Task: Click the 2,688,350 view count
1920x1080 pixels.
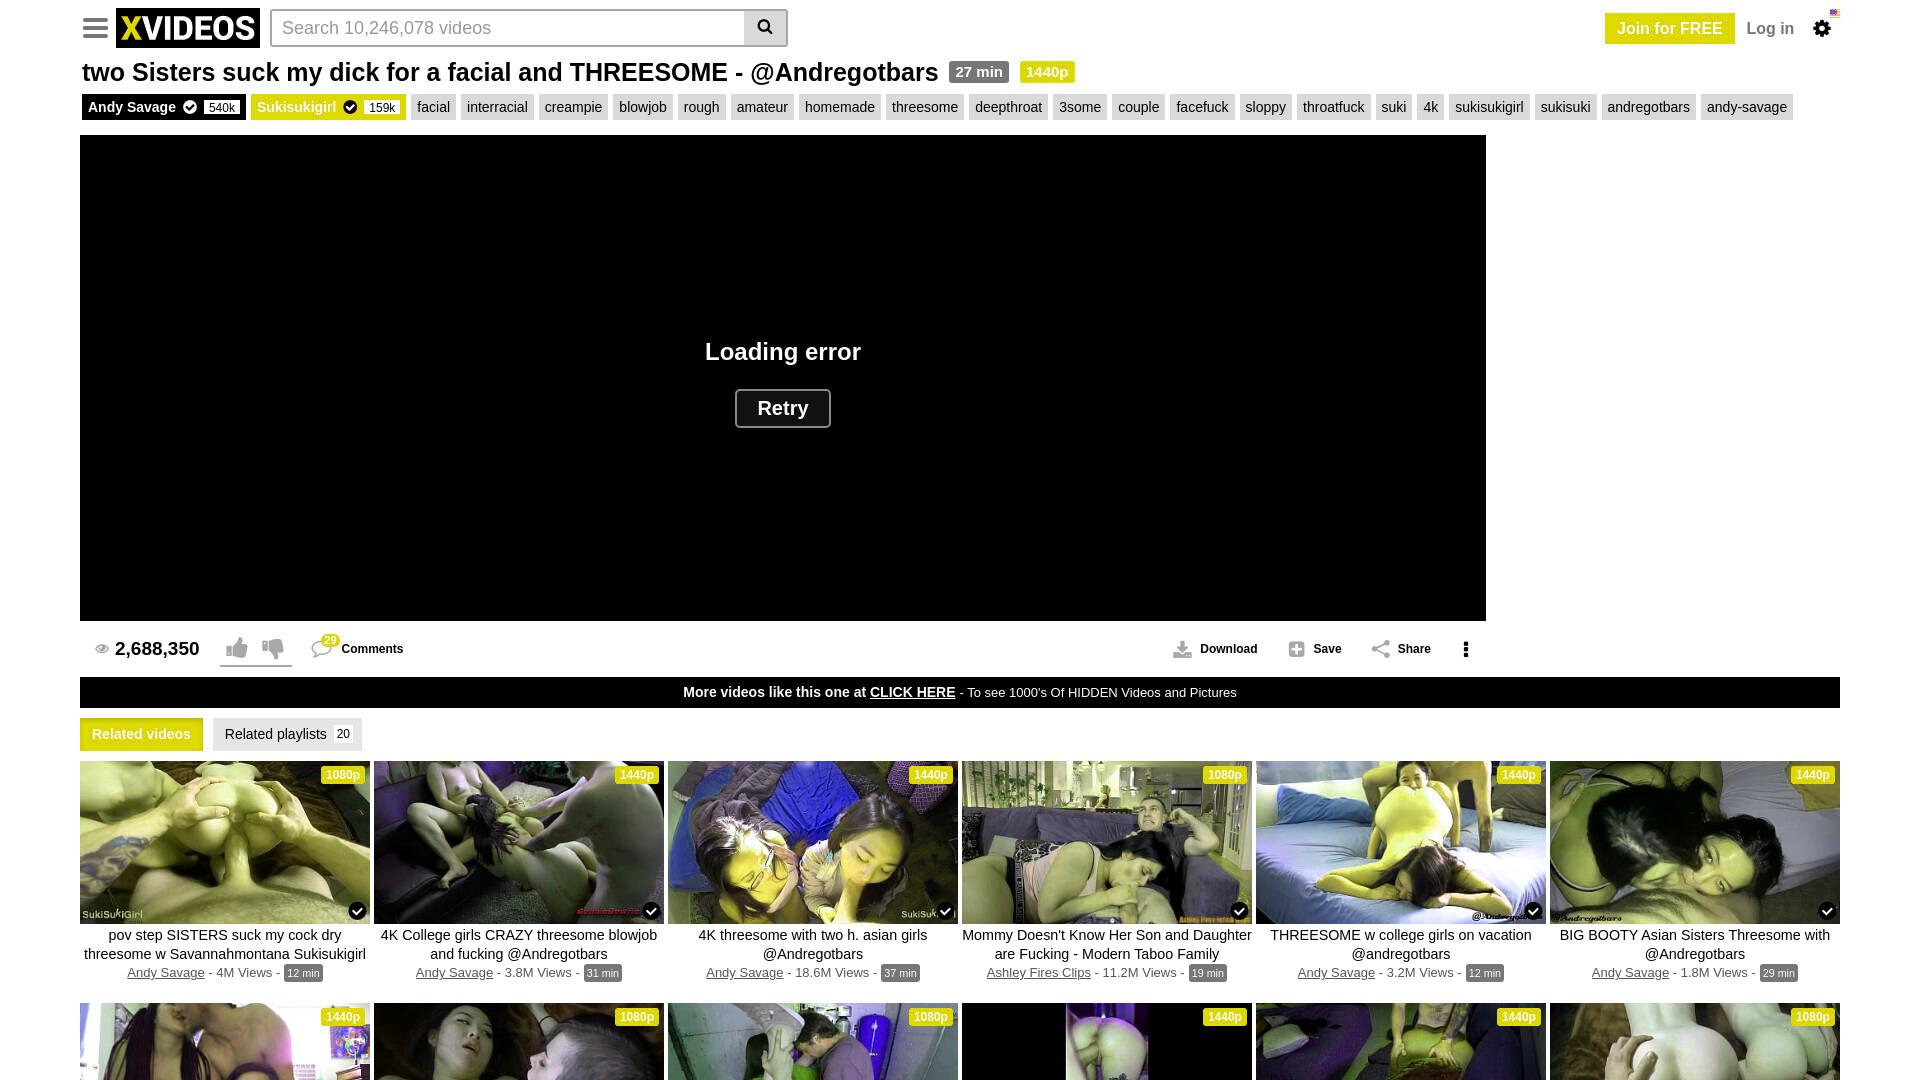Action: (x=157, y=649)
